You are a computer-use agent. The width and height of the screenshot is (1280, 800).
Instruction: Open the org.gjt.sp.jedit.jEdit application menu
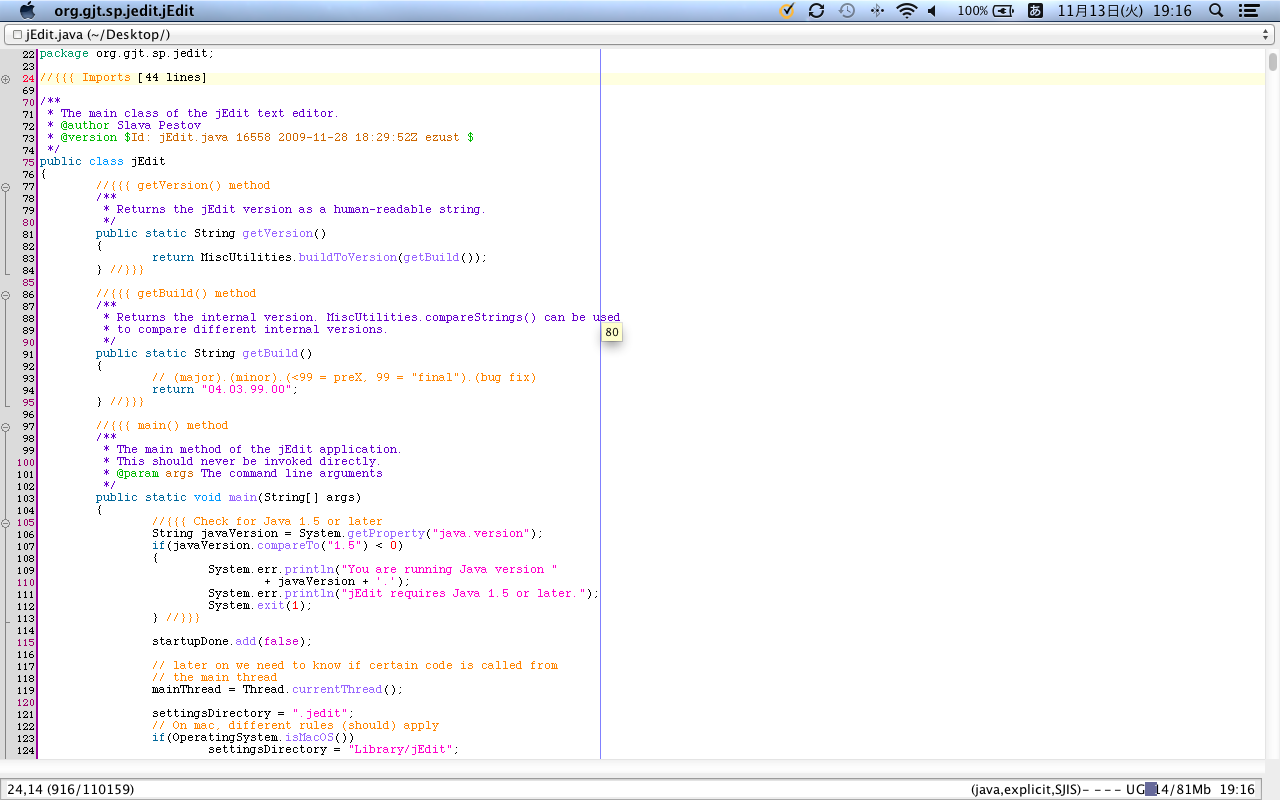tap(124, 11)
